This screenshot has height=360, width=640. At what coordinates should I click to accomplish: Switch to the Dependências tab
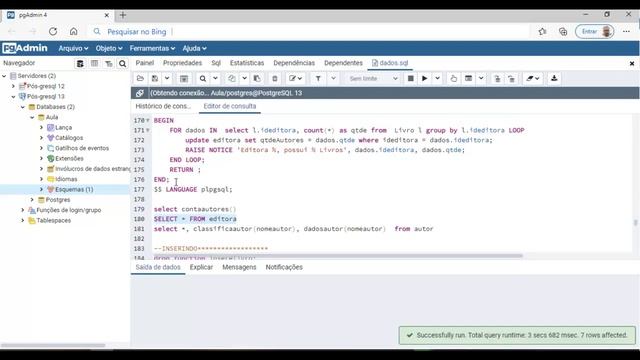(x=294, y=63)
